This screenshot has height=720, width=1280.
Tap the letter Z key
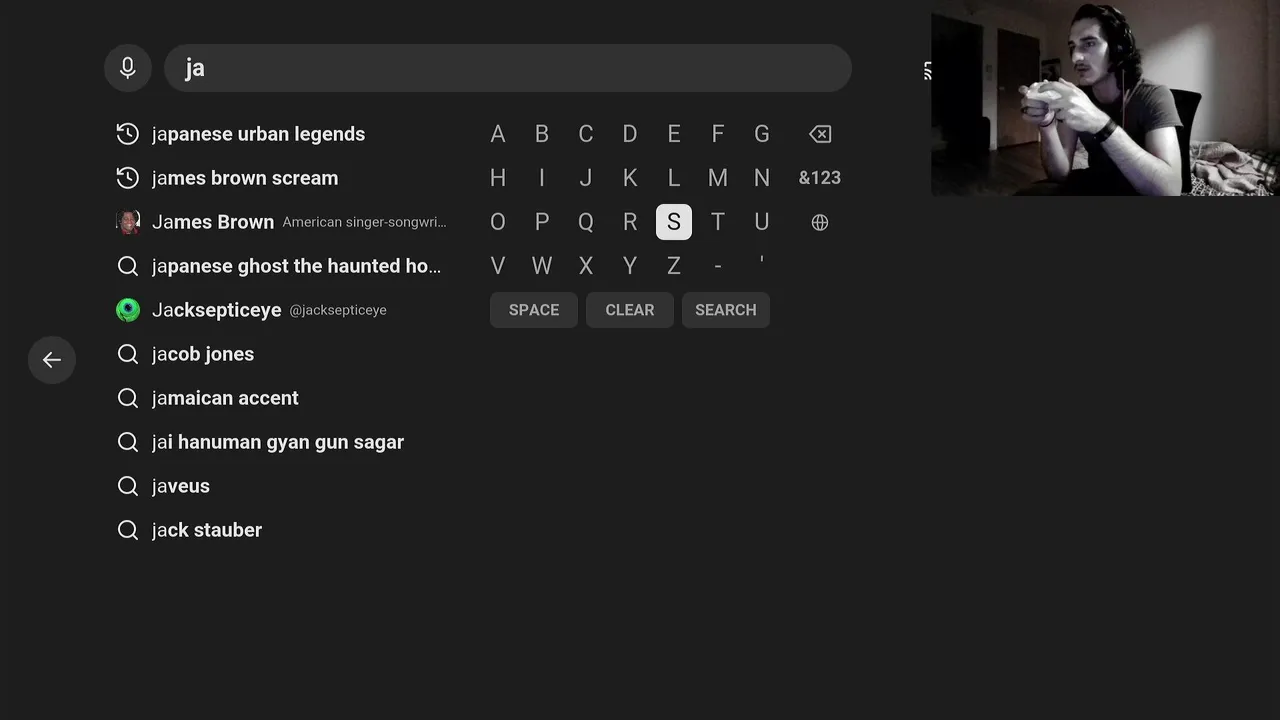point(674,266)
